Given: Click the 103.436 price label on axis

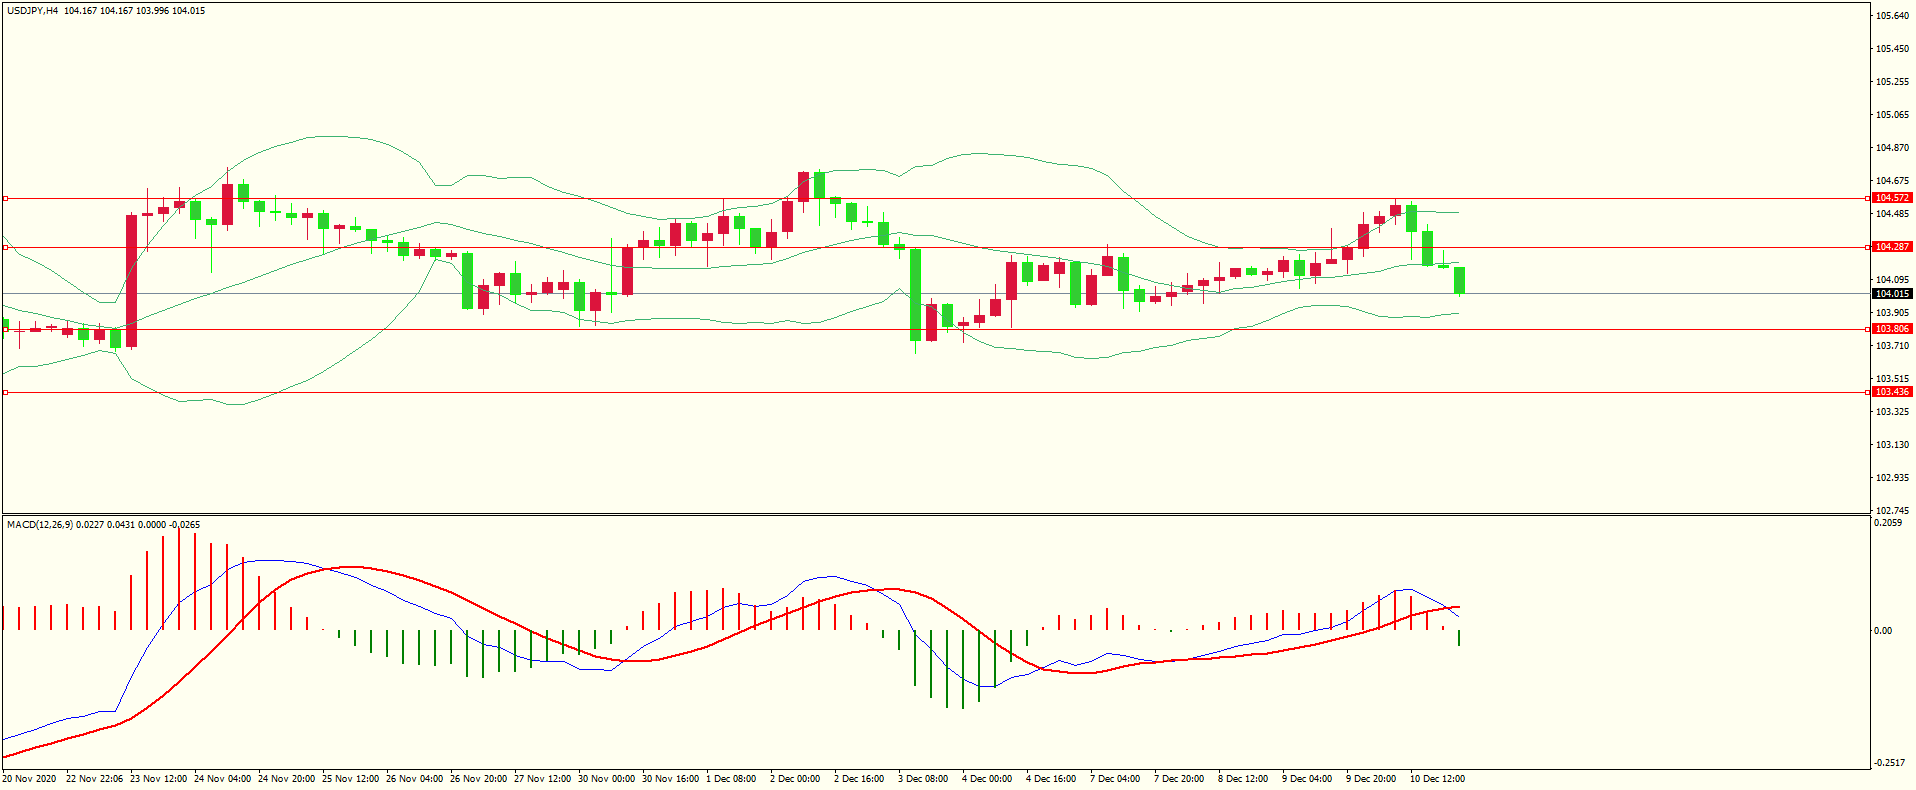Looking at the screenshot, I should pyautogui.click(x=1891, y=392).
